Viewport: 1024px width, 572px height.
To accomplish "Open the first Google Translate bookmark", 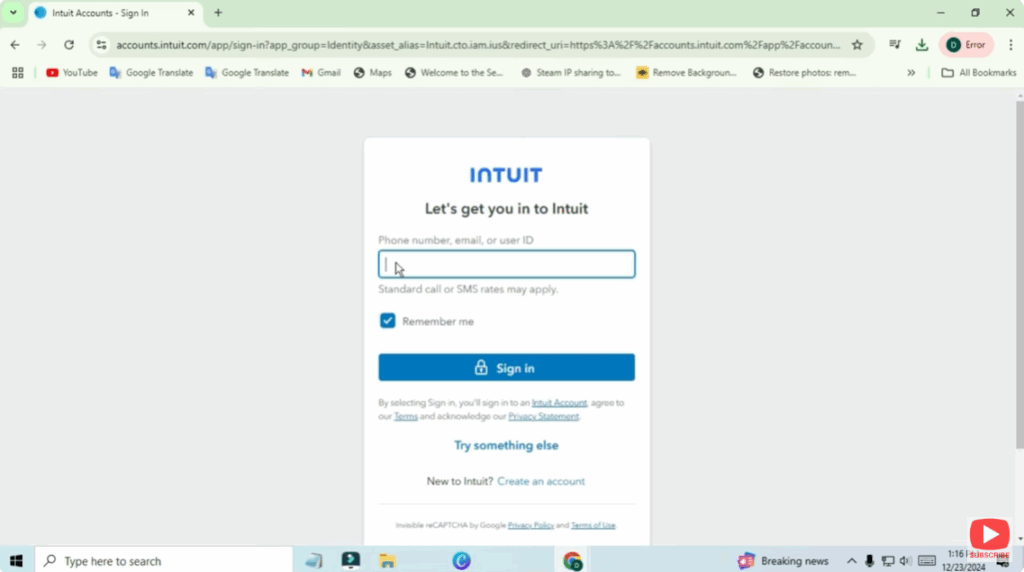I will click(152, 72).
